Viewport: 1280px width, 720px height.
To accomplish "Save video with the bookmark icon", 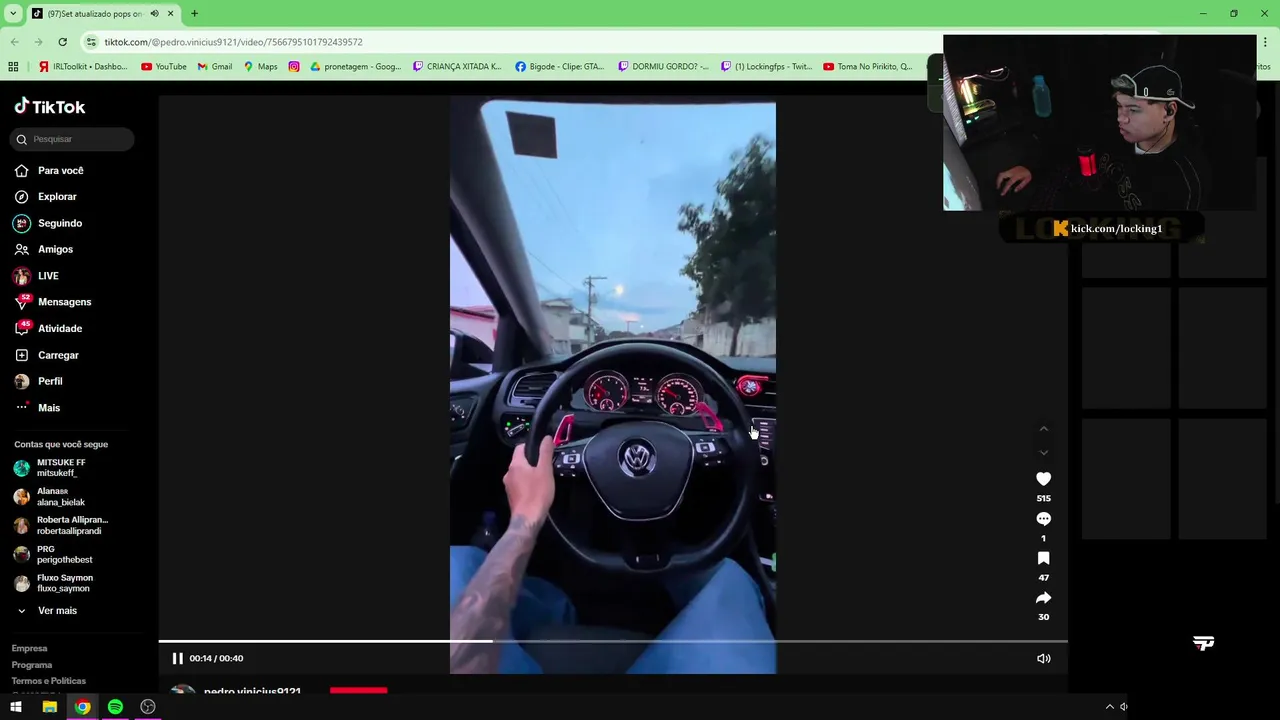I will click(1043, 558).
